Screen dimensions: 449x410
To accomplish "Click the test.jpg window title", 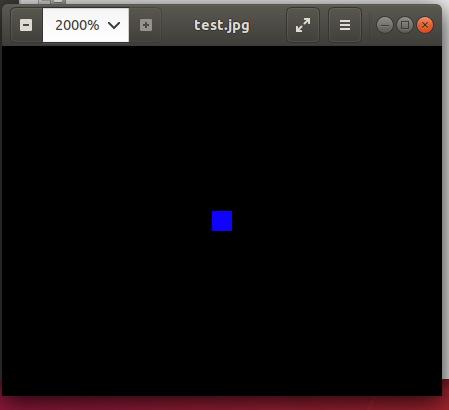I will coord(222,25).
